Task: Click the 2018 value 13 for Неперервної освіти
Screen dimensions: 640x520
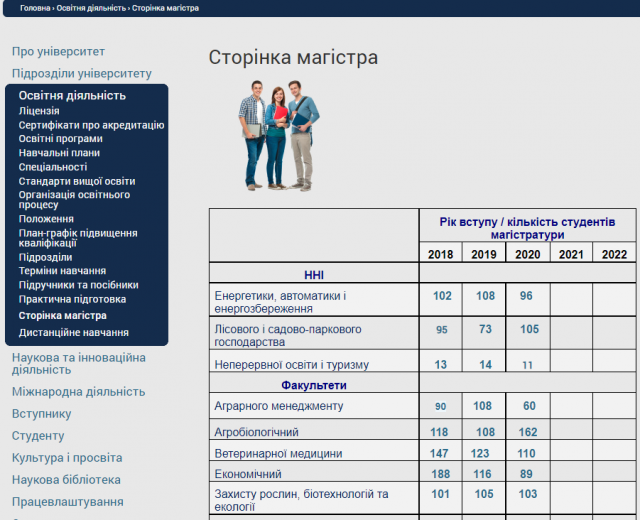Action: (x=440, y=364)
